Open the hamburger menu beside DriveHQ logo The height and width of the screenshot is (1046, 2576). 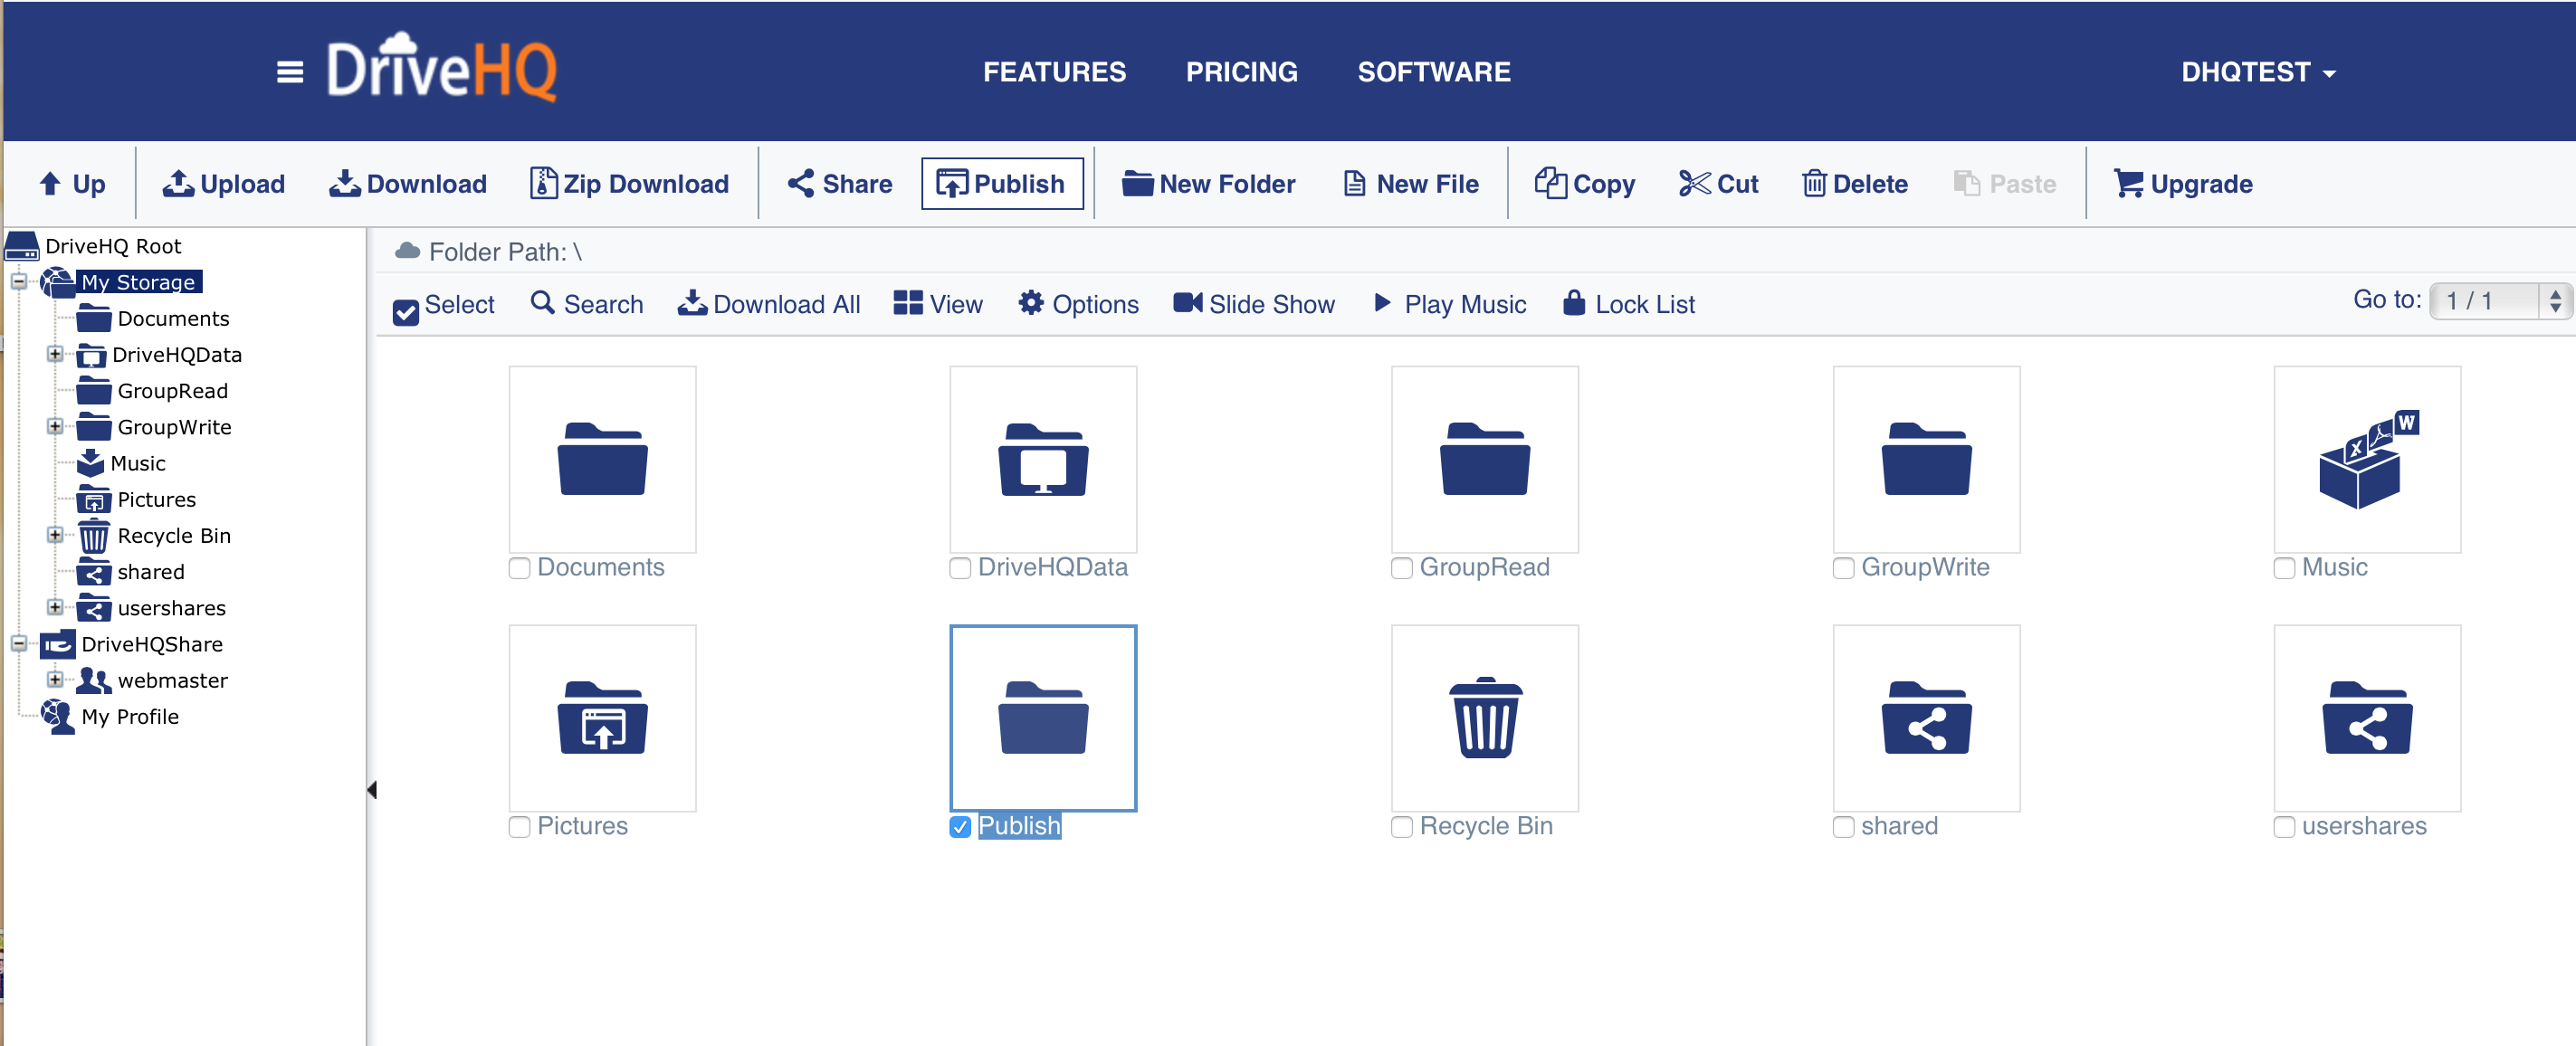coord(289,72)
